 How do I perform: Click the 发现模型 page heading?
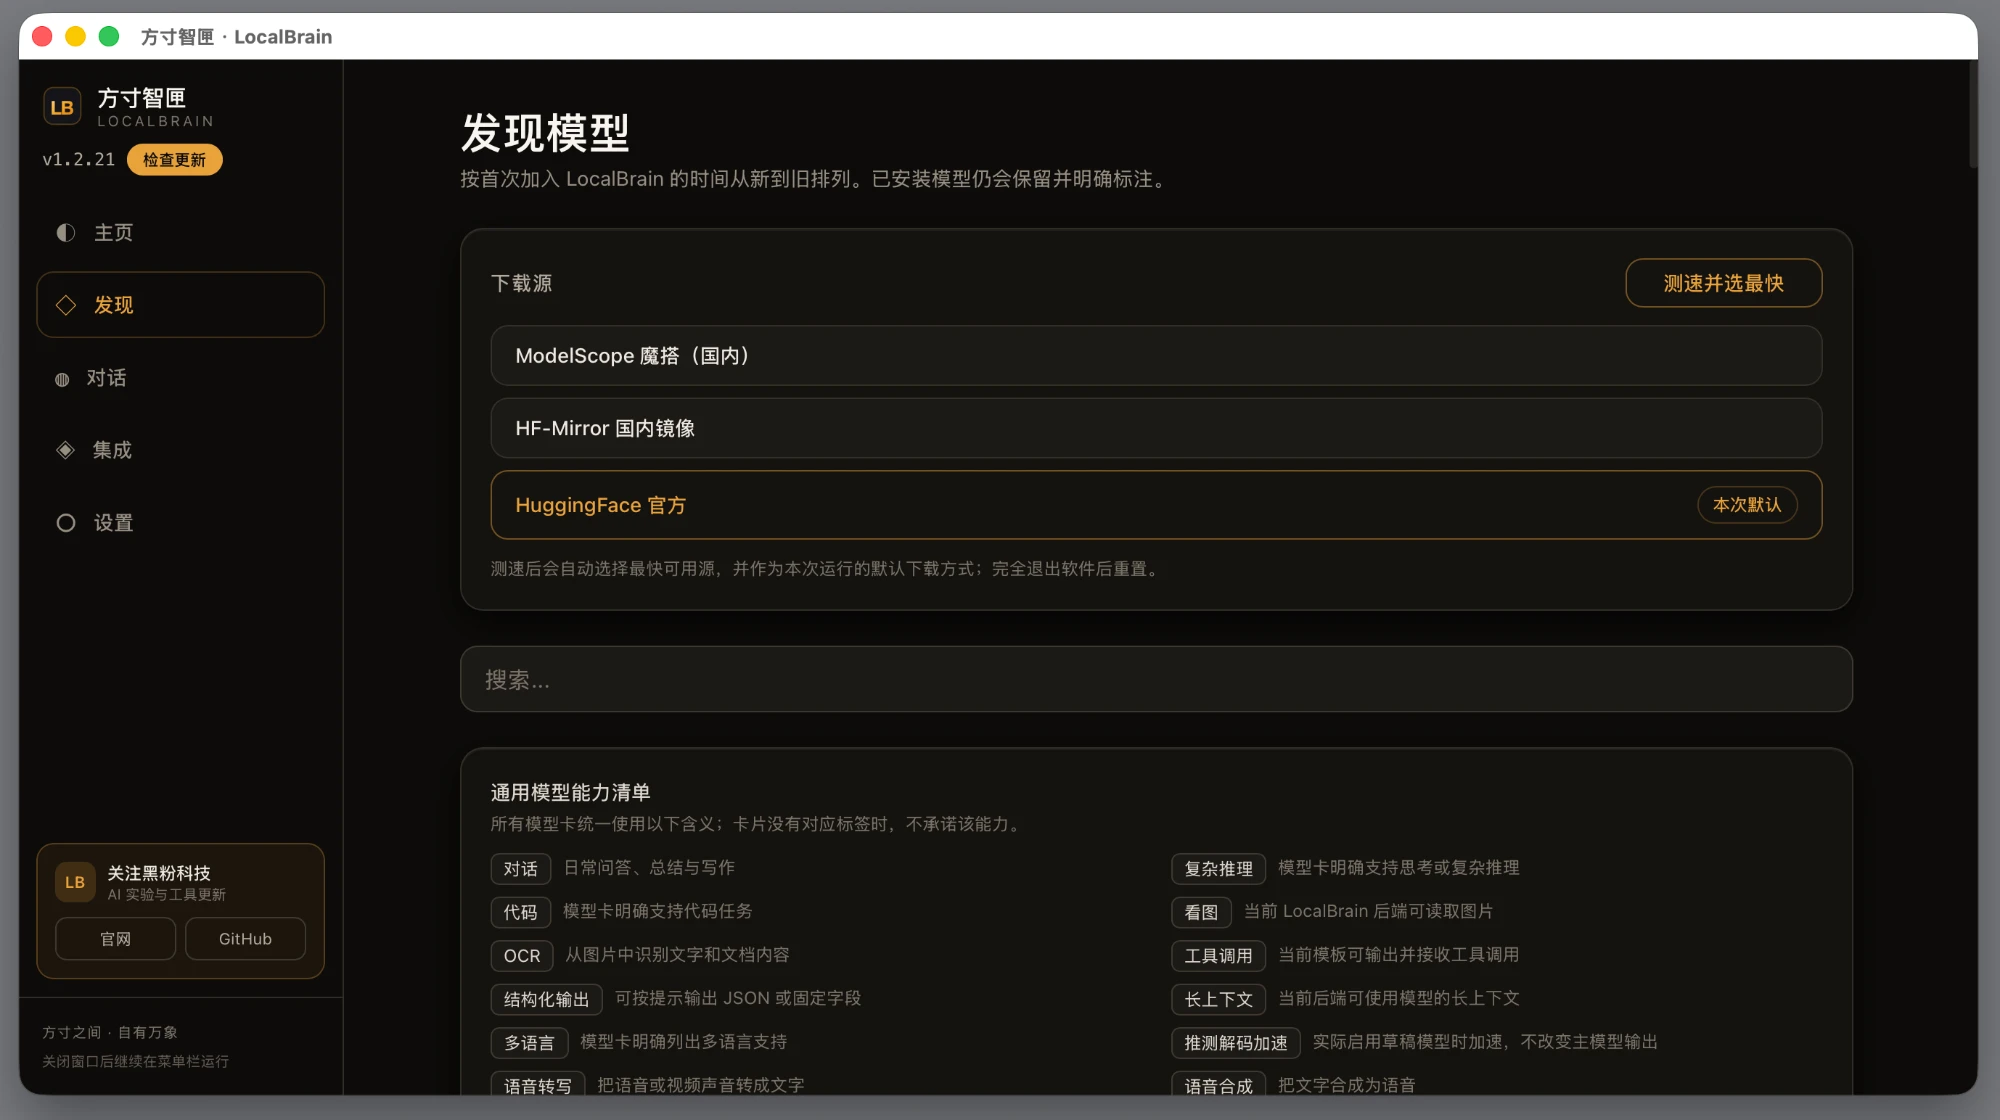pyautogui.click(x=545, y=133)
